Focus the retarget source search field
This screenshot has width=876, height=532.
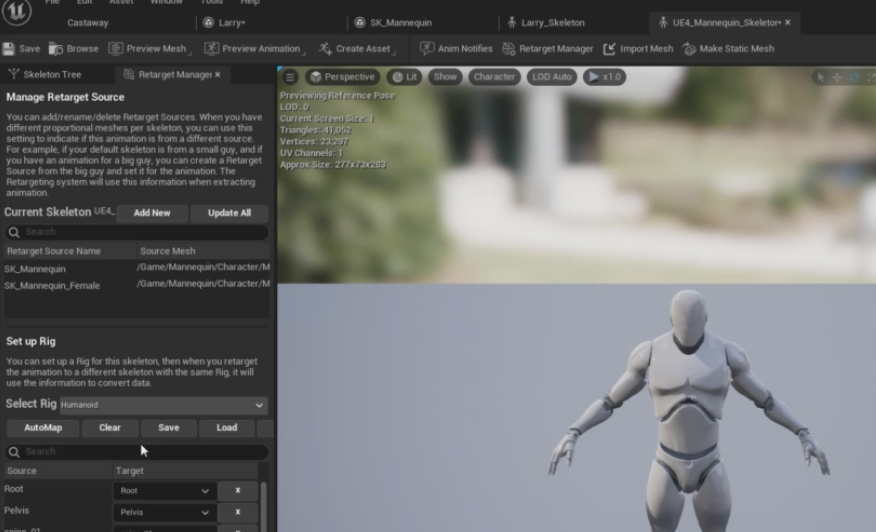tap(137, 232)
